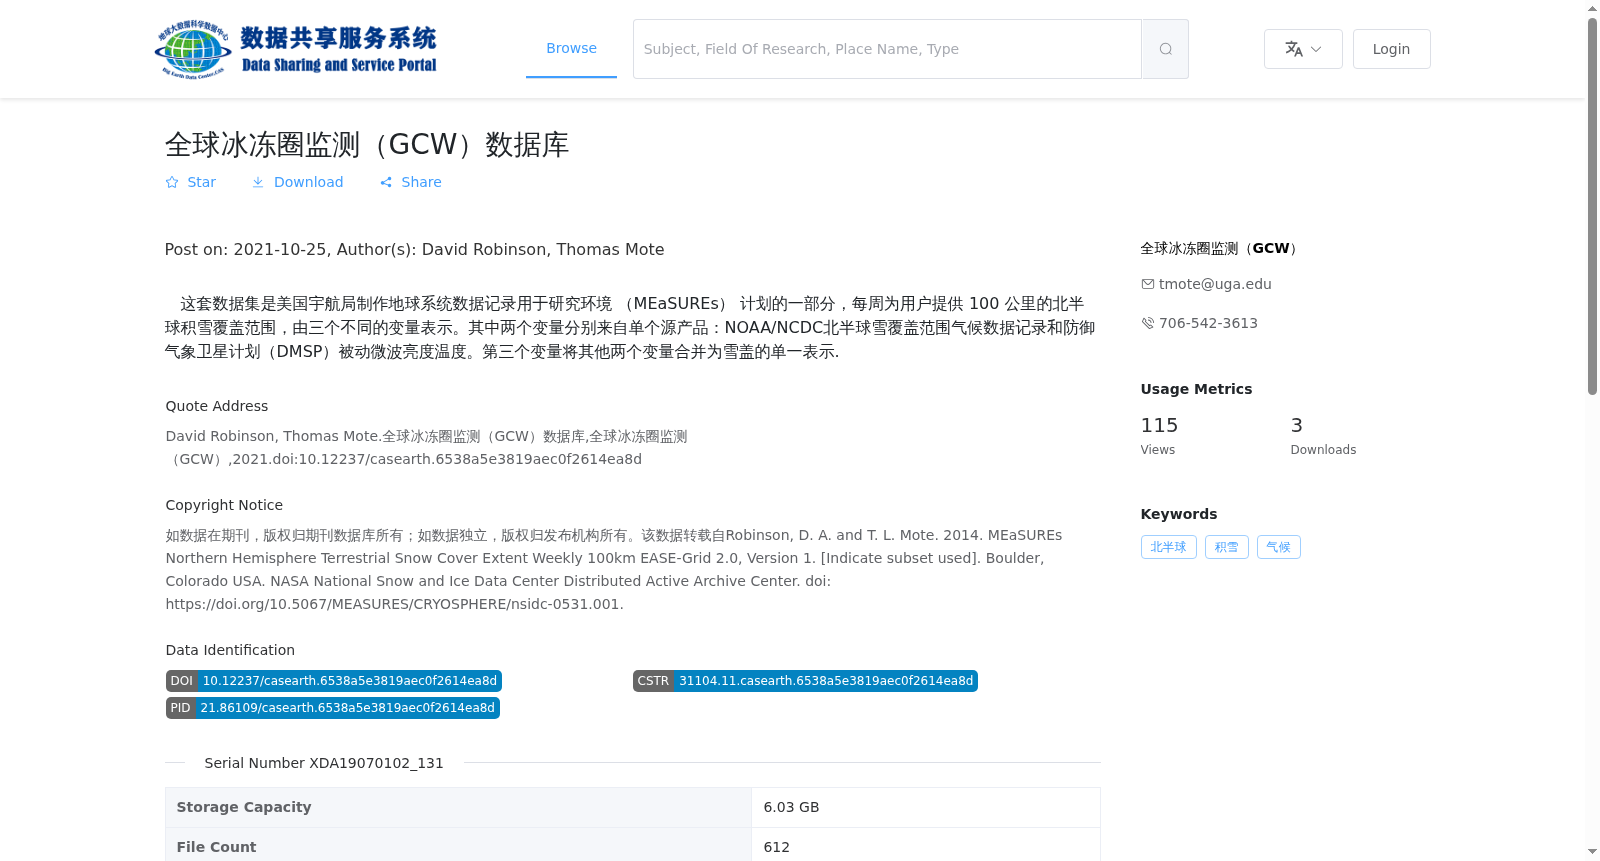Select the 积雪 keyword tag

pos(1227,547)
